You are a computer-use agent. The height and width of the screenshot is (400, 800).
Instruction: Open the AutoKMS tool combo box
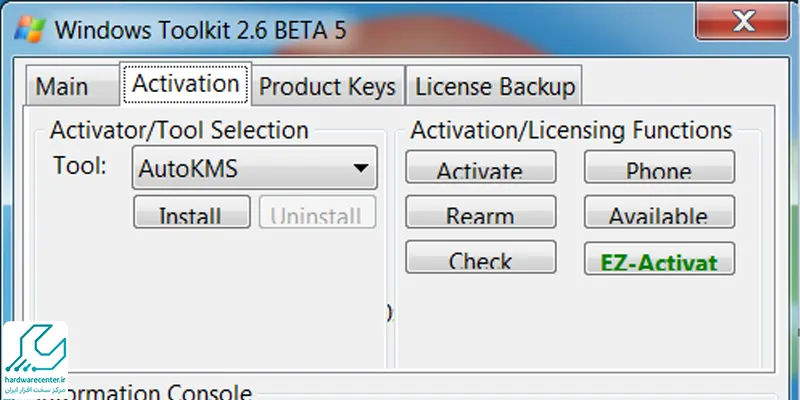point(255,168)
